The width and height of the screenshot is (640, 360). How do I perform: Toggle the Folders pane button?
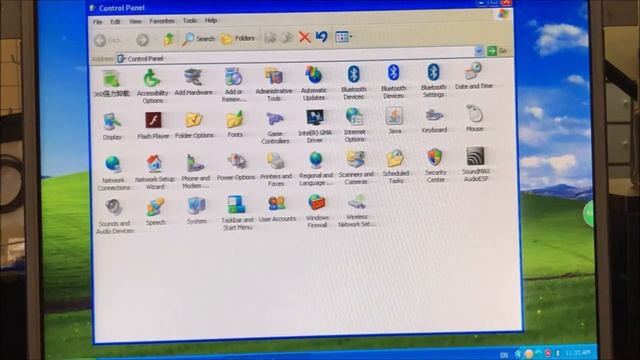coord(238,38)
